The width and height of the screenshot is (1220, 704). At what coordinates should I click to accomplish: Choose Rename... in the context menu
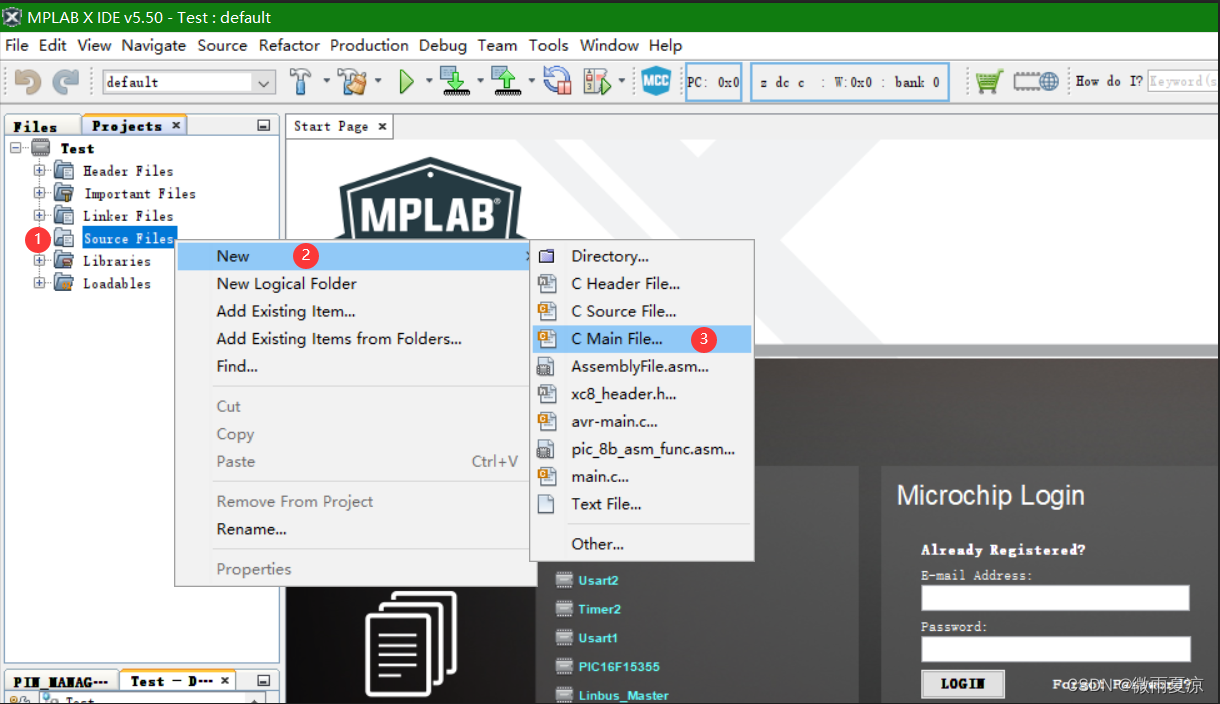356,529
